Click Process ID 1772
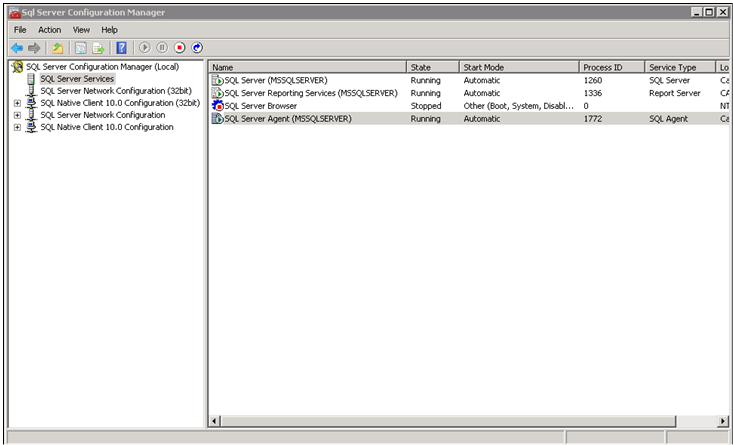Image resolution: width=733 pixels, height=445 pixels. (593, 119)
